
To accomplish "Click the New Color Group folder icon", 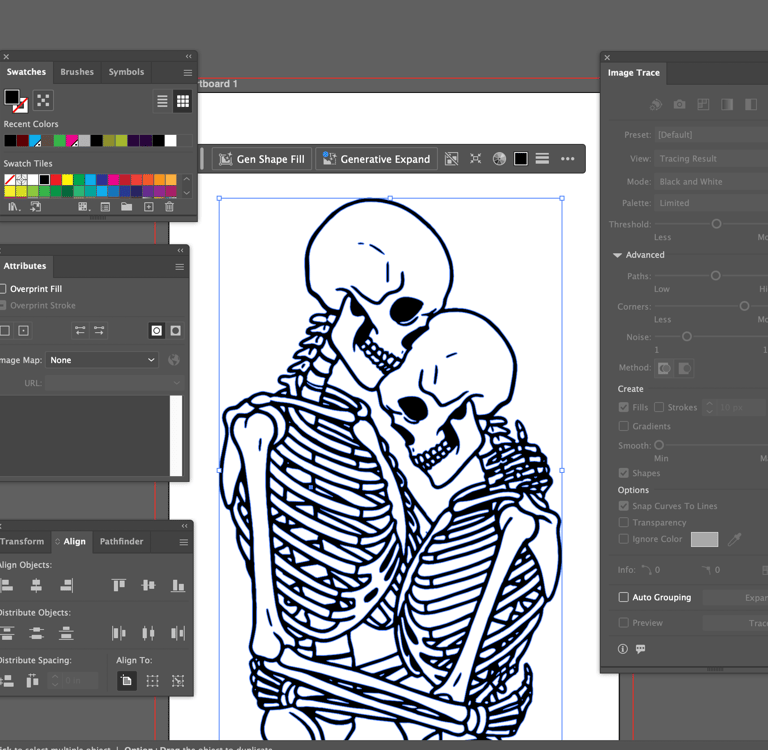I will [x=126, y=207].
